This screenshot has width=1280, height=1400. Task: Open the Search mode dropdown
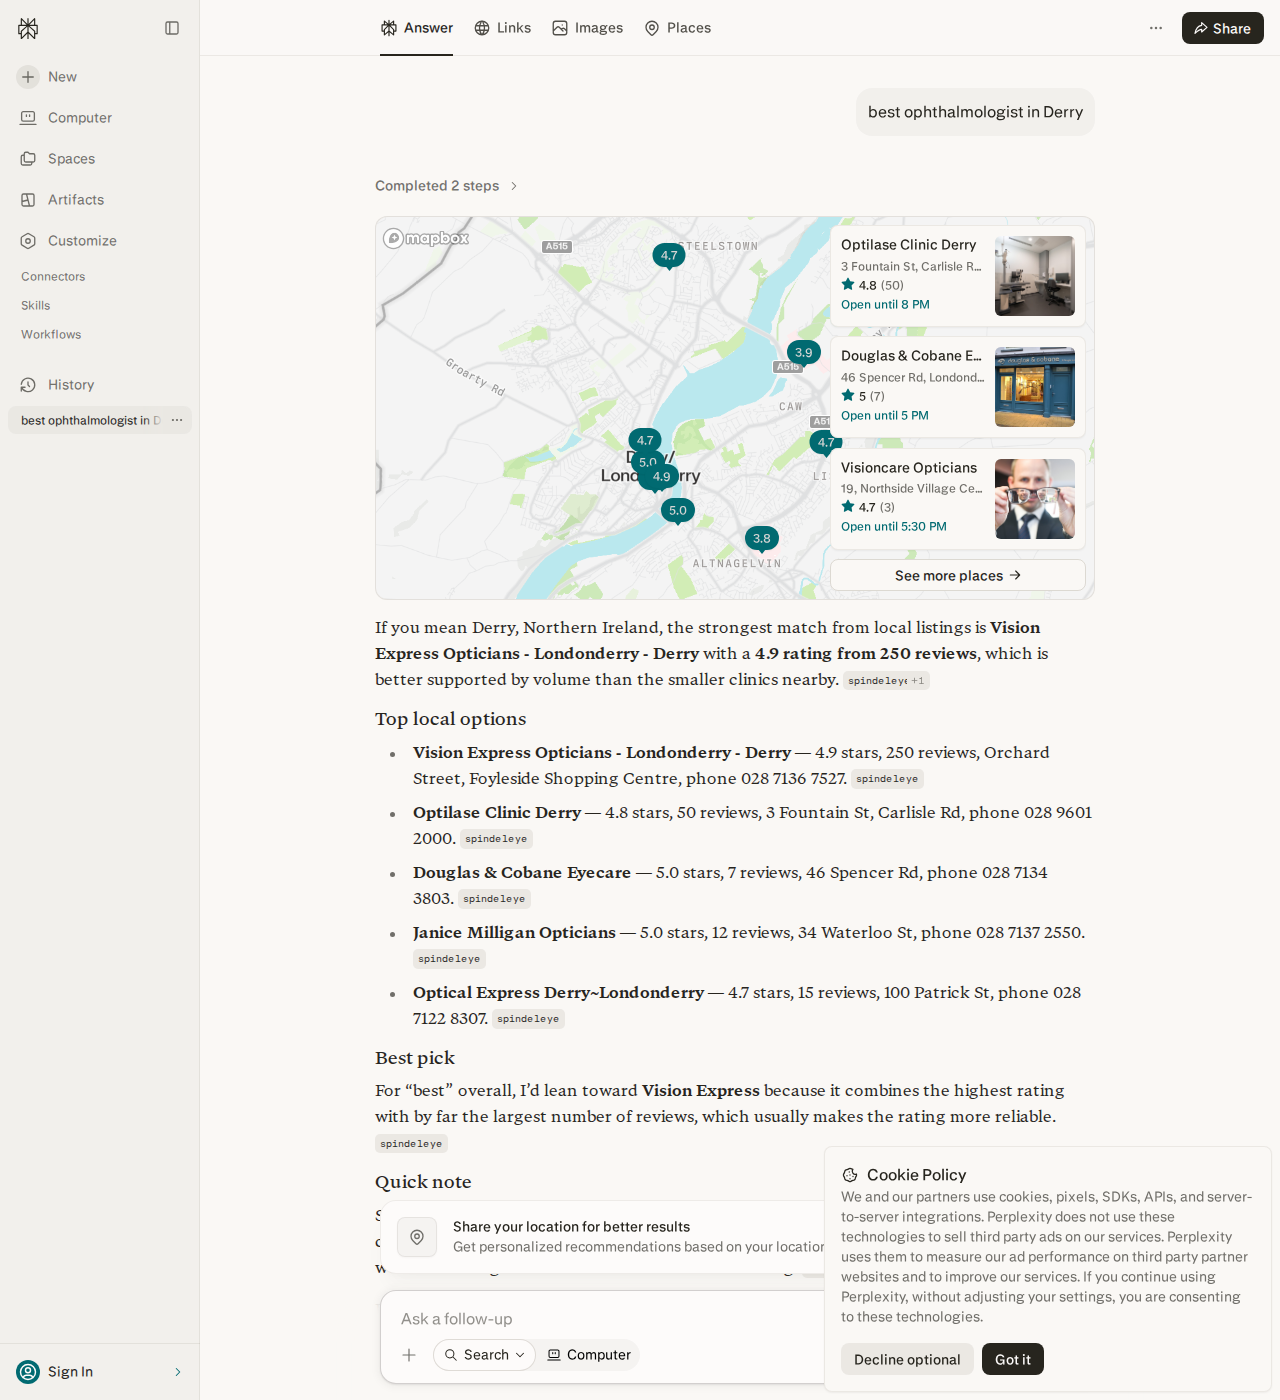coord(484,1355)
